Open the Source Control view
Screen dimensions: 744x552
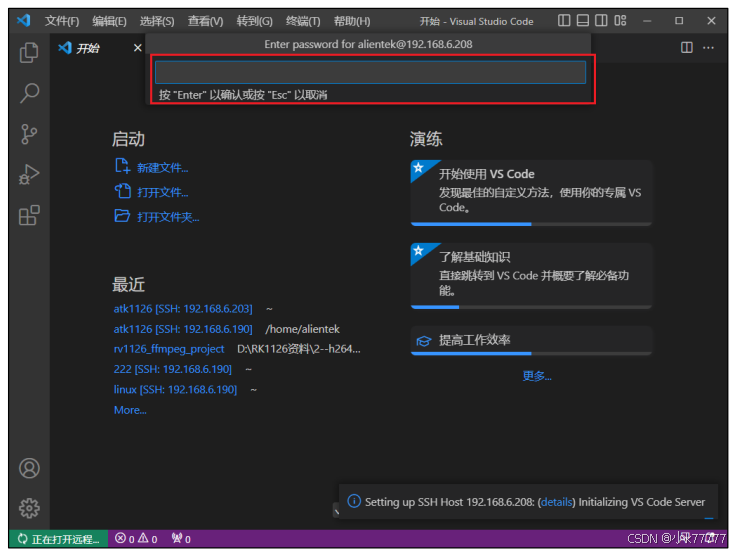29,134
